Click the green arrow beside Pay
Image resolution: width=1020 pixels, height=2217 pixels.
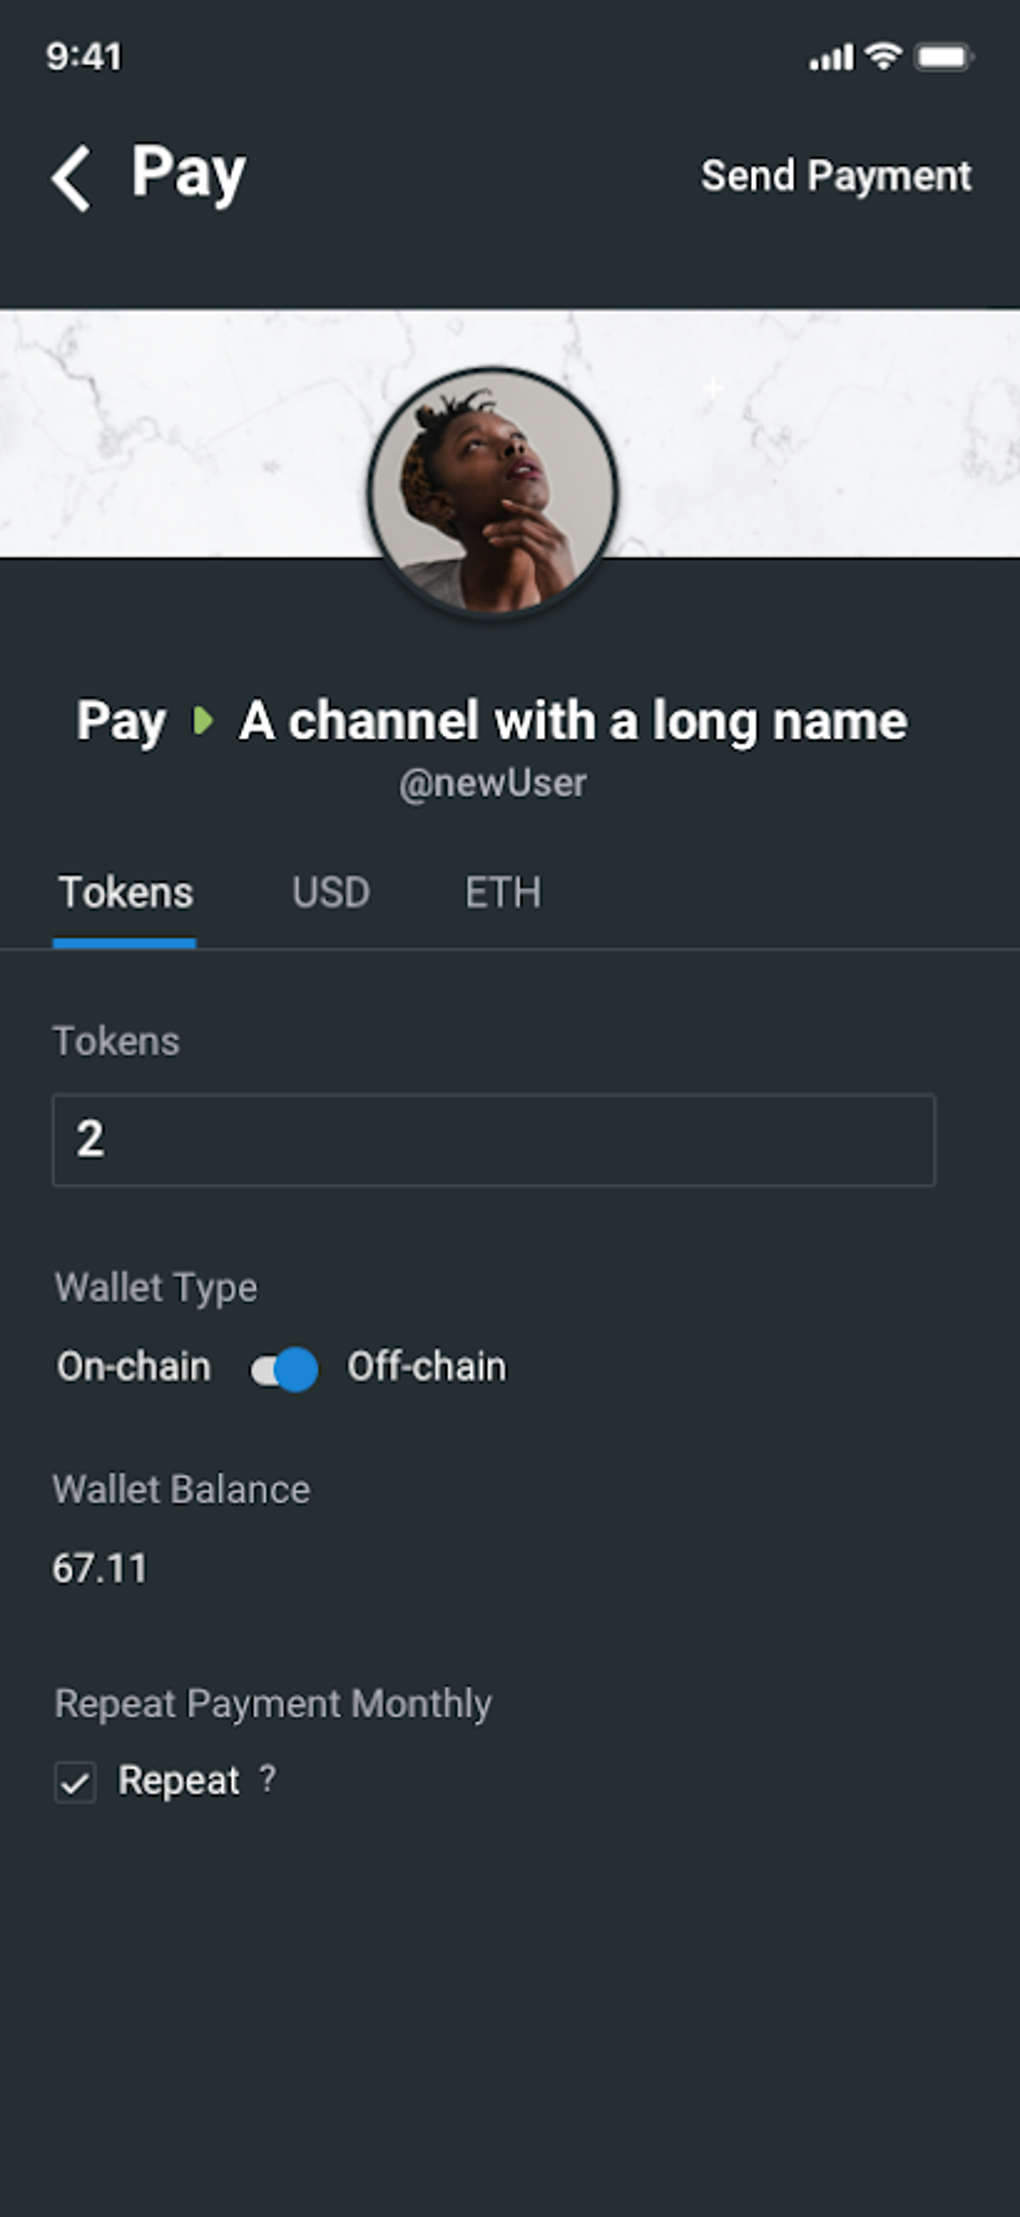tap(203, 720)
